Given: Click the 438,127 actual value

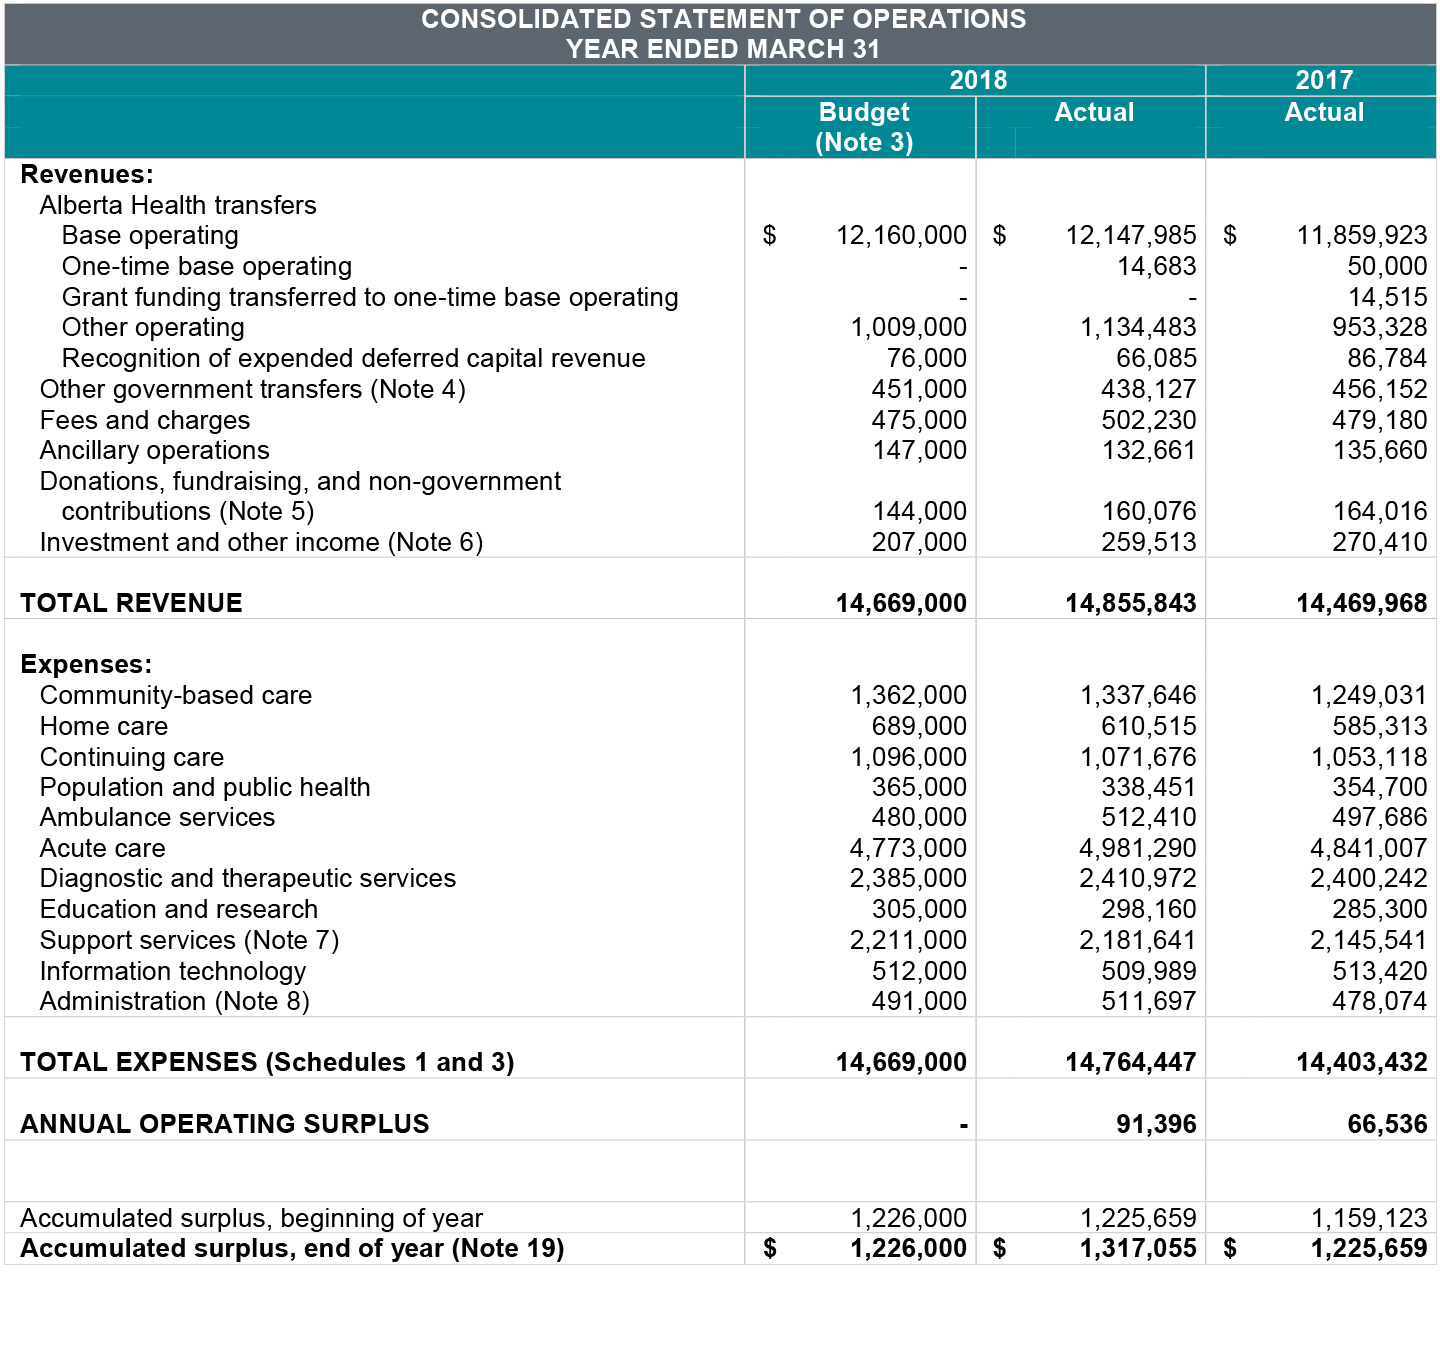Looking at the screenshot, I should pos(1149,390).
